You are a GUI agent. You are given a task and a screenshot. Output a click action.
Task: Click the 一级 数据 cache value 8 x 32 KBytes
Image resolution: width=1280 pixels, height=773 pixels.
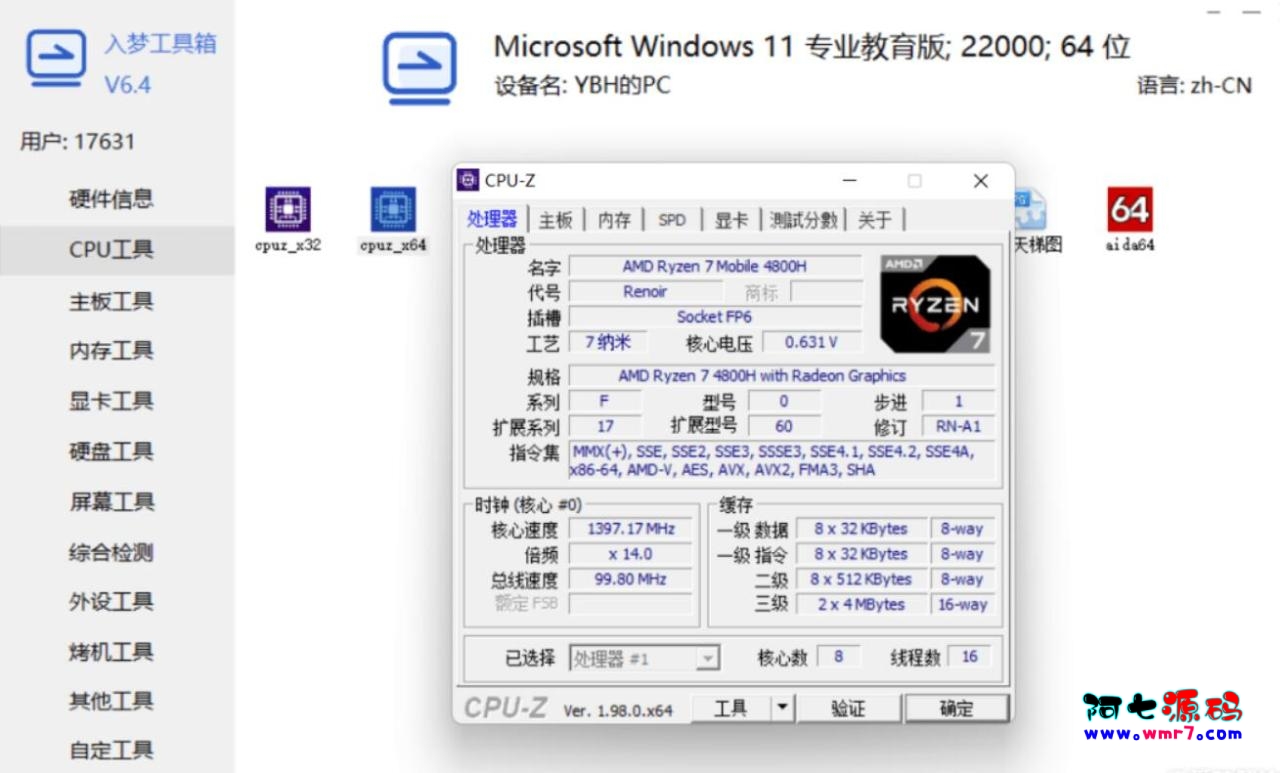point(860,528)
